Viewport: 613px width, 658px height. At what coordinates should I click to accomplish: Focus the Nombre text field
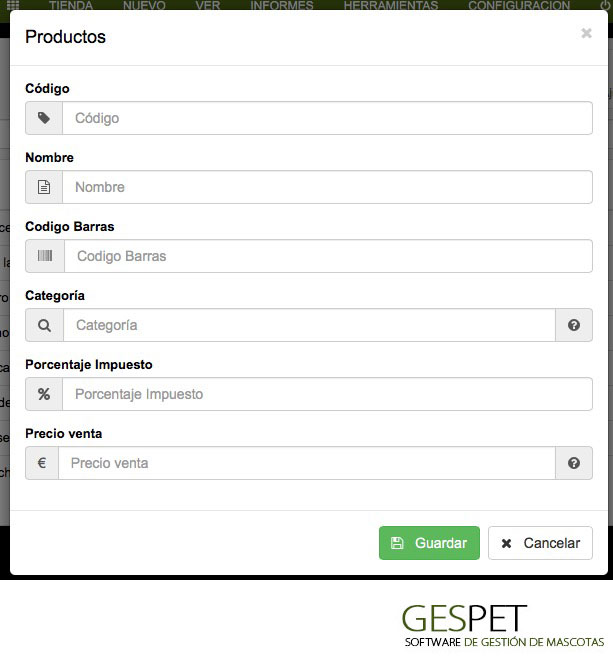(x=327, y=187)
